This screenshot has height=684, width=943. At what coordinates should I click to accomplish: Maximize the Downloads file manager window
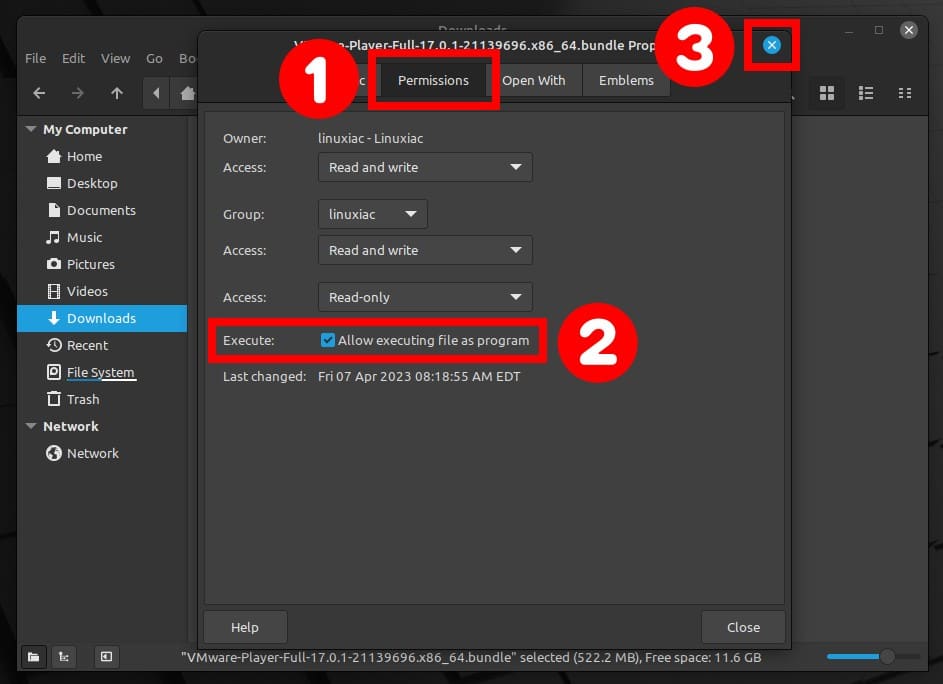879,30
